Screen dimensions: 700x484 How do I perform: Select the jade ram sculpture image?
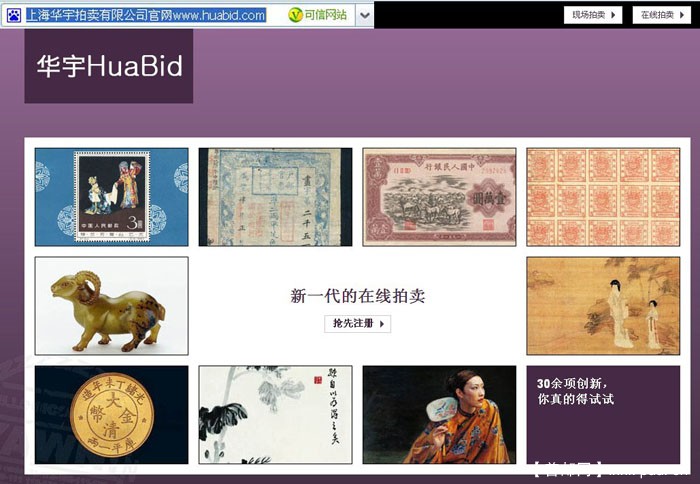[x=111, y=306]
